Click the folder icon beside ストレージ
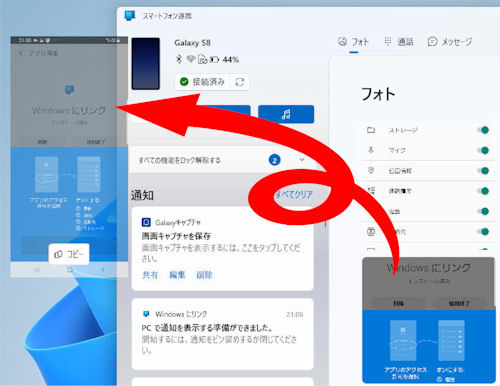Screen dimensions: 500x386 pyautogui.click(x=371, y=130)
